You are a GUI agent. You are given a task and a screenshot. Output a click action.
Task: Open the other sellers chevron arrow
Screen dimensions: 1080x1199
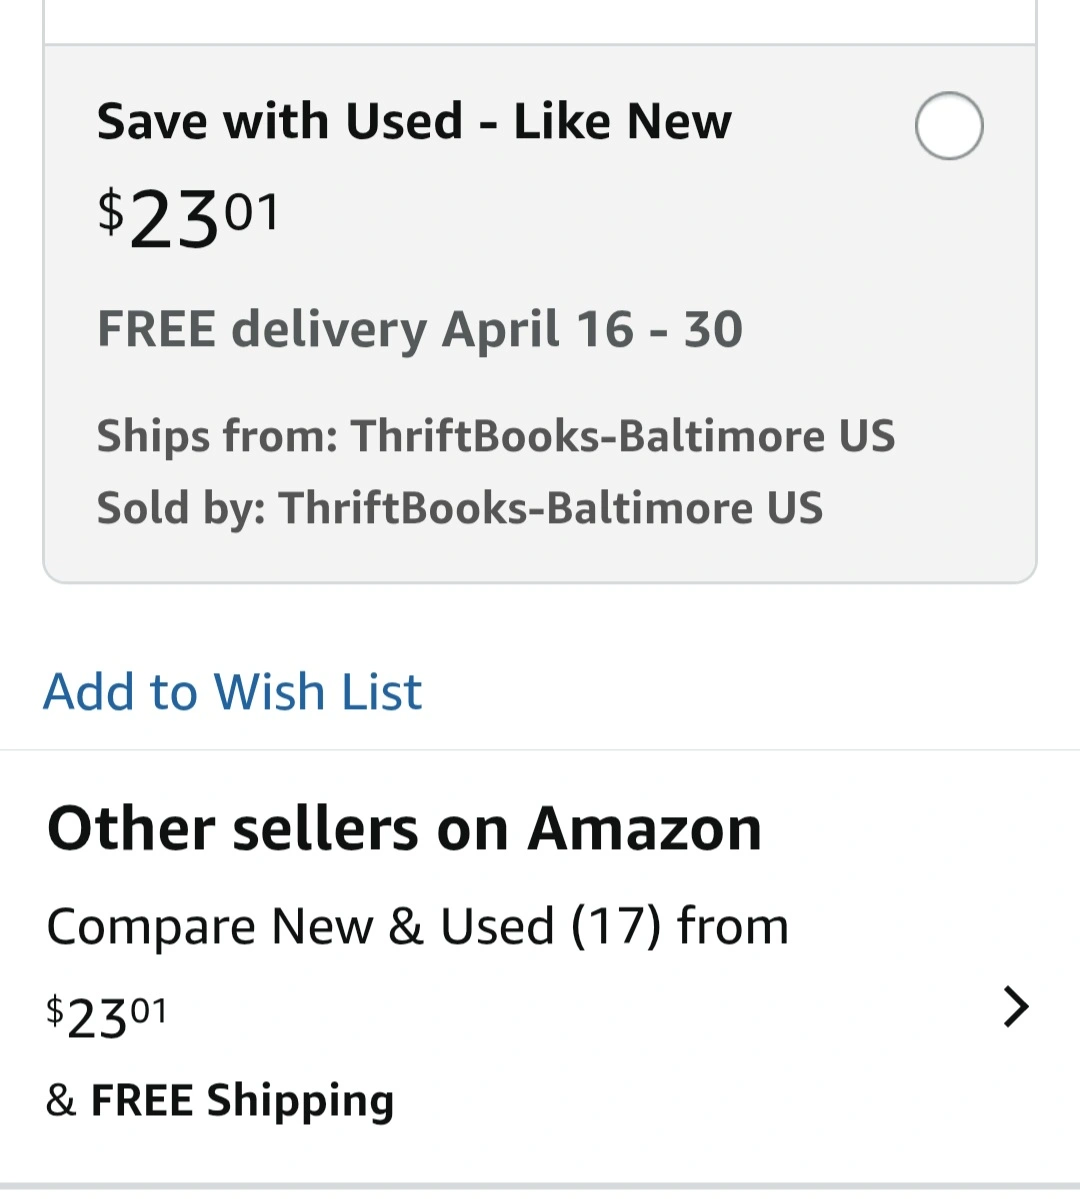click(x=1015, y=1007)
